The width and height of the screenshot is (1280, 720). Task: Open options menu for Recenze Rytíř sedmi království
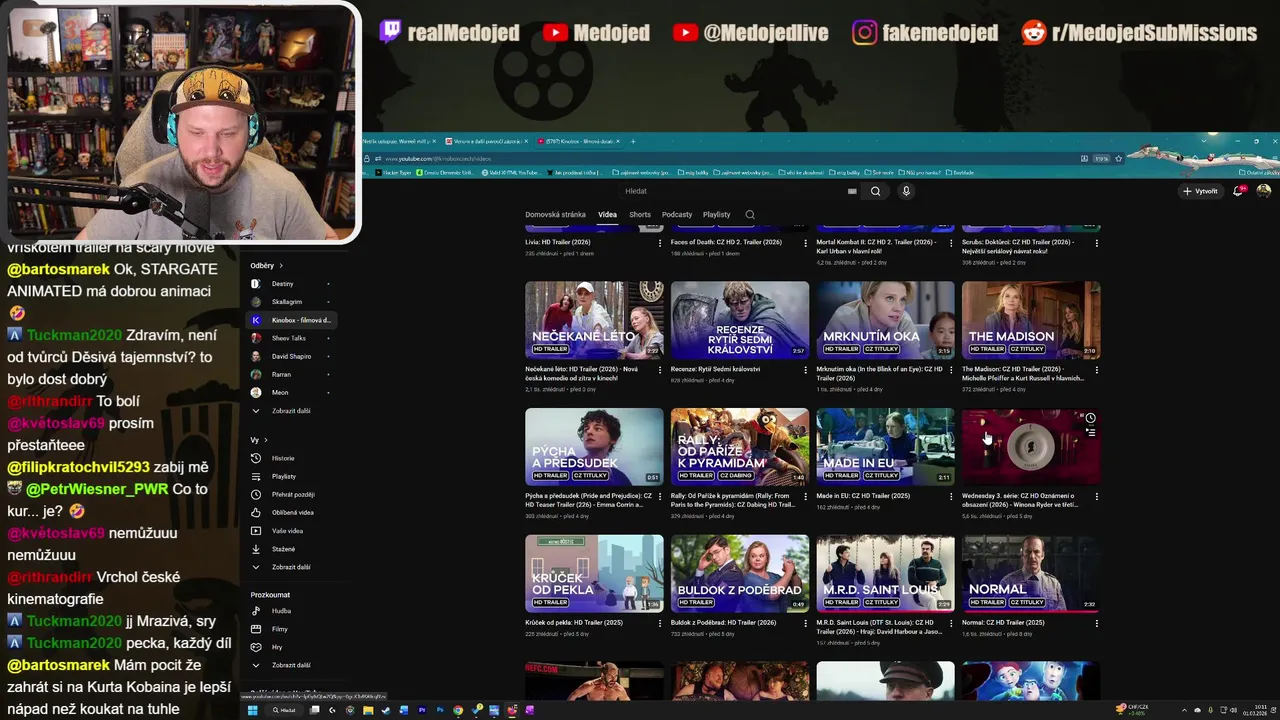pyautogui.click(x=805, y=370)
